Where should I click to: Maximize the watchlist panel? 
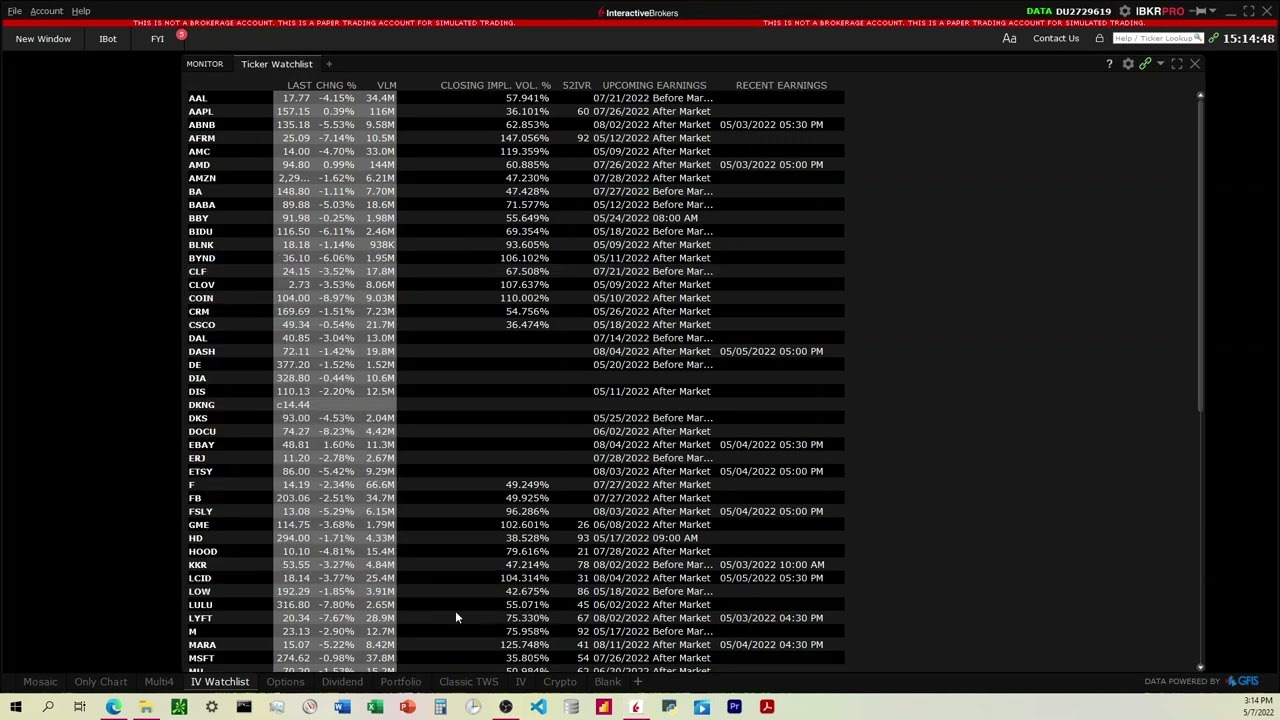point(1177,64)
